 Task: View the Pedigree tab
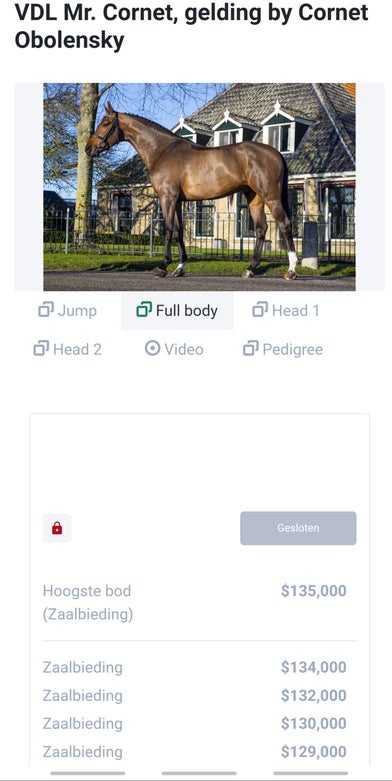tap(283, 349)
